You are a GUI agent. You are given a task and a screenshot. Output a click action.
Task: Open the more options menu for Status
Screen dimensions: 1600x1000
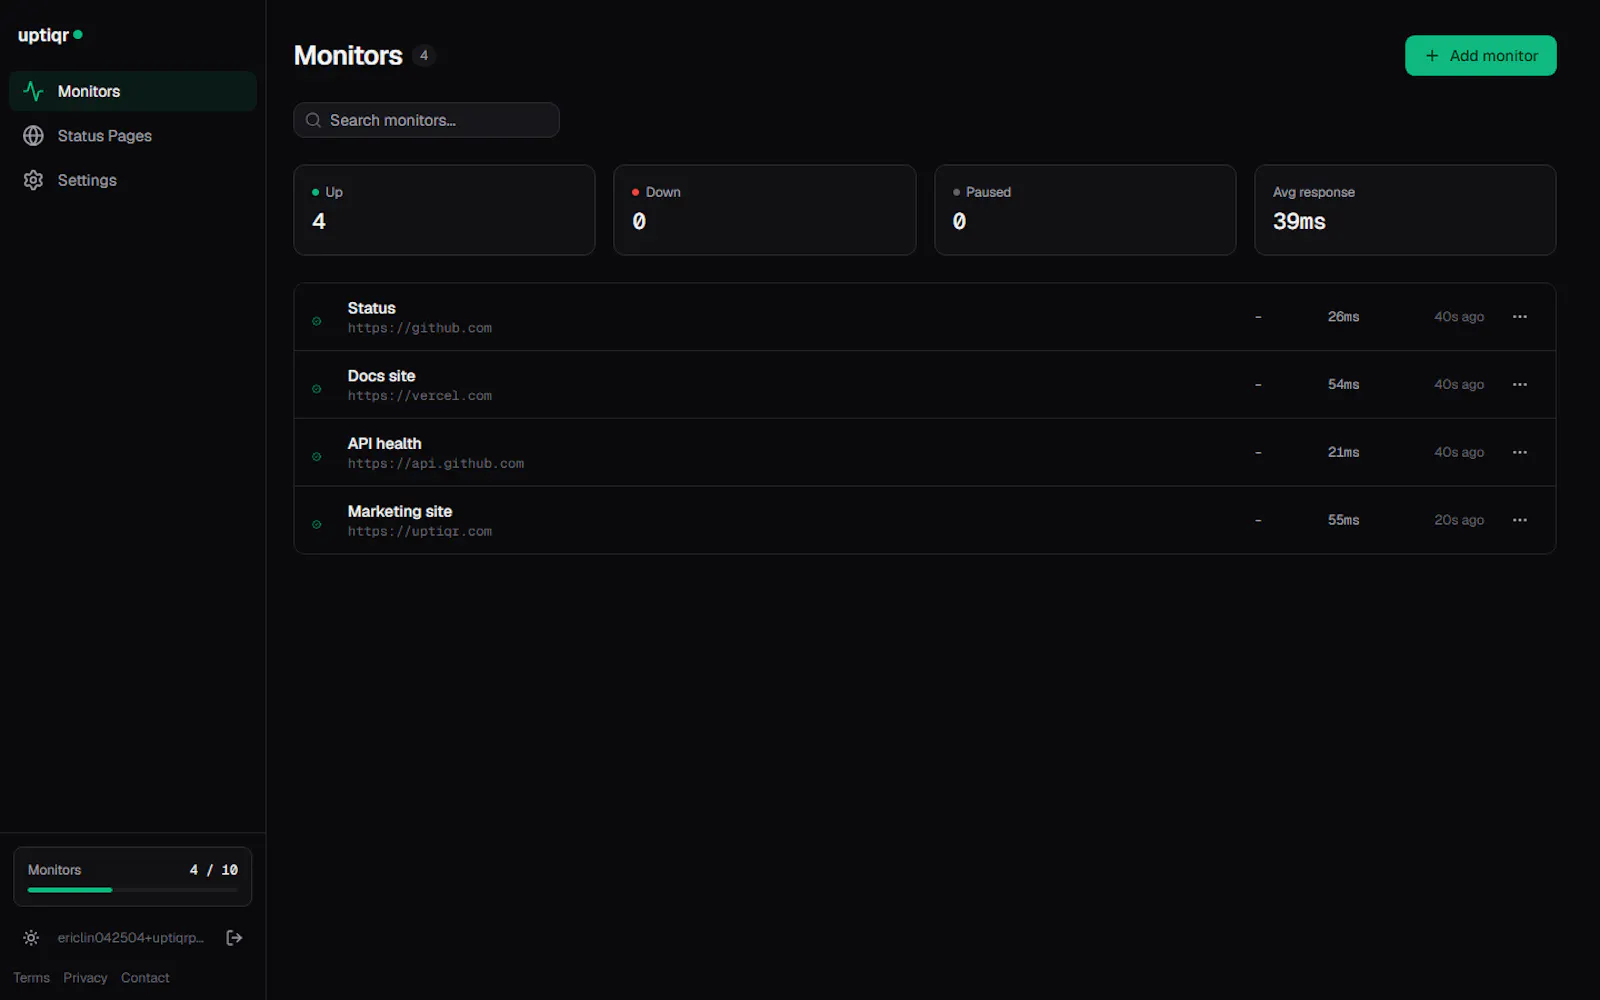tap(1520, 317)
